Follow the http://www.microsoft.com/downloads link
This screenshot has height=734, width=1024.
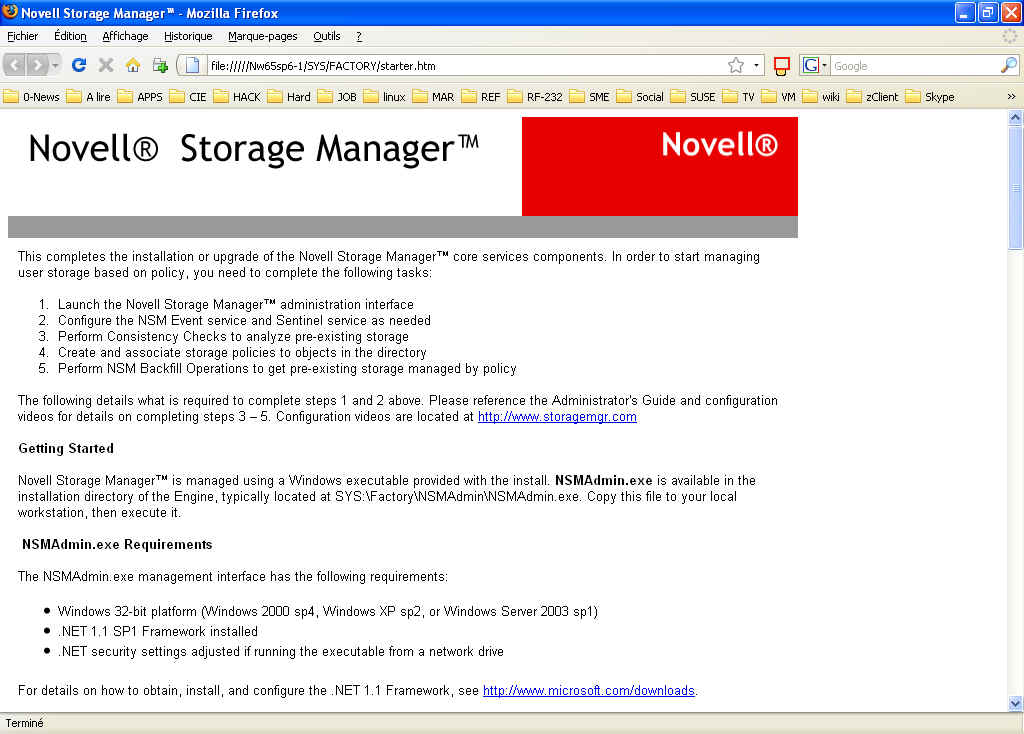pyautogui.click(x=588, y=690)
